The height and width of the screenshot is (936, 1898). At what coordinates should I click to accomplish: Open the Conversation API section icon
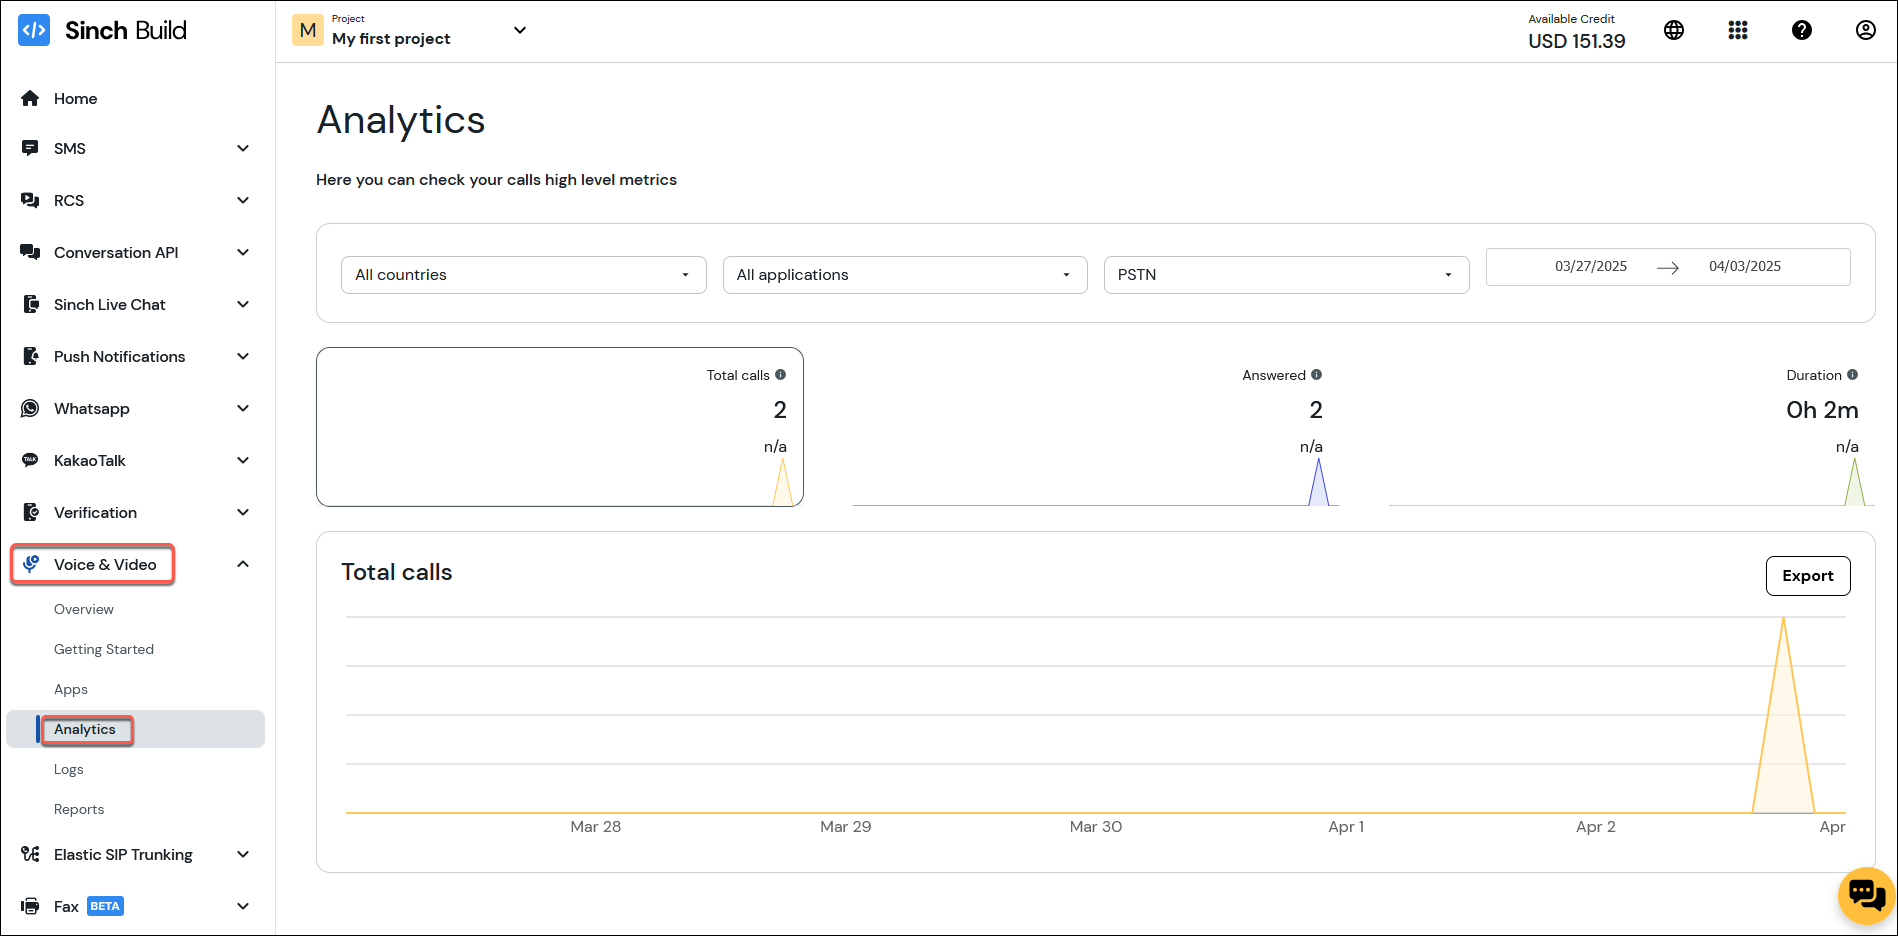30,252
